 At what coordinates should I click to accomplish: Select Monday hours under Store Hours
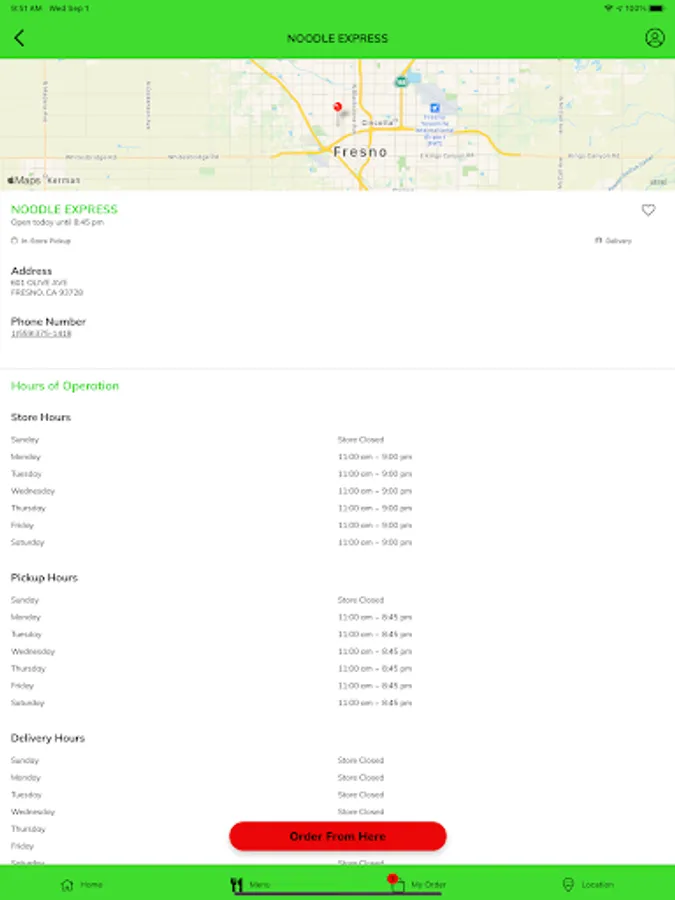[375, 457]
